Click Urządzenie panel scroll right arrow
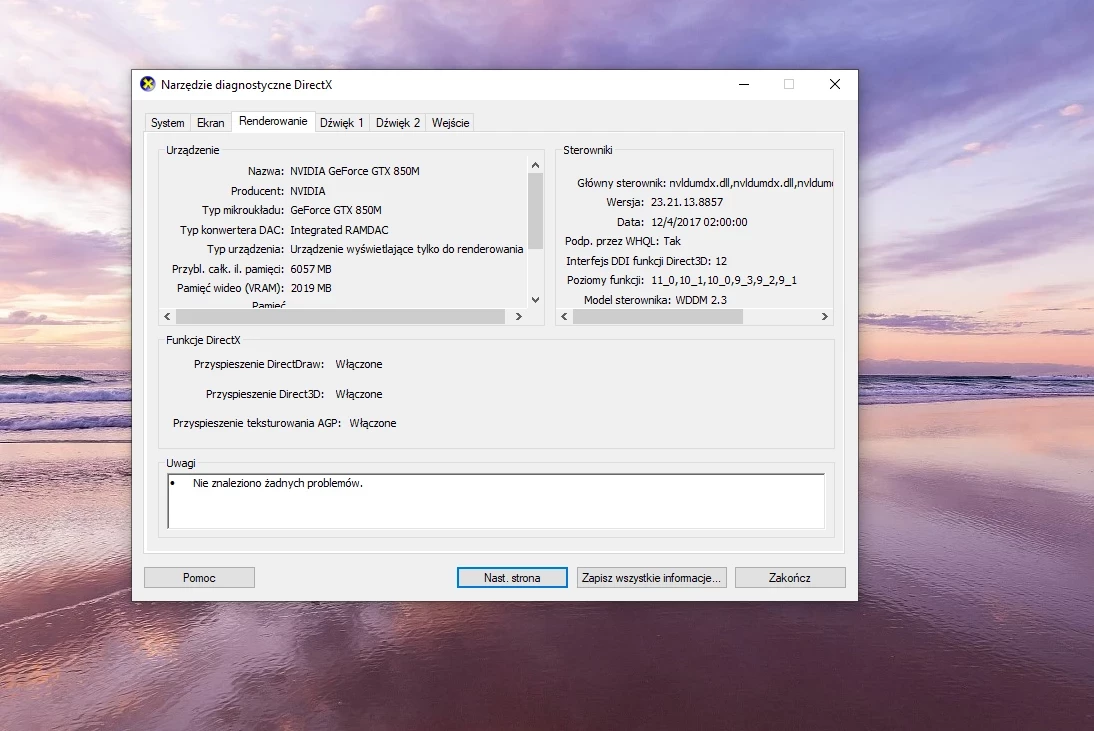 (518, 316)
